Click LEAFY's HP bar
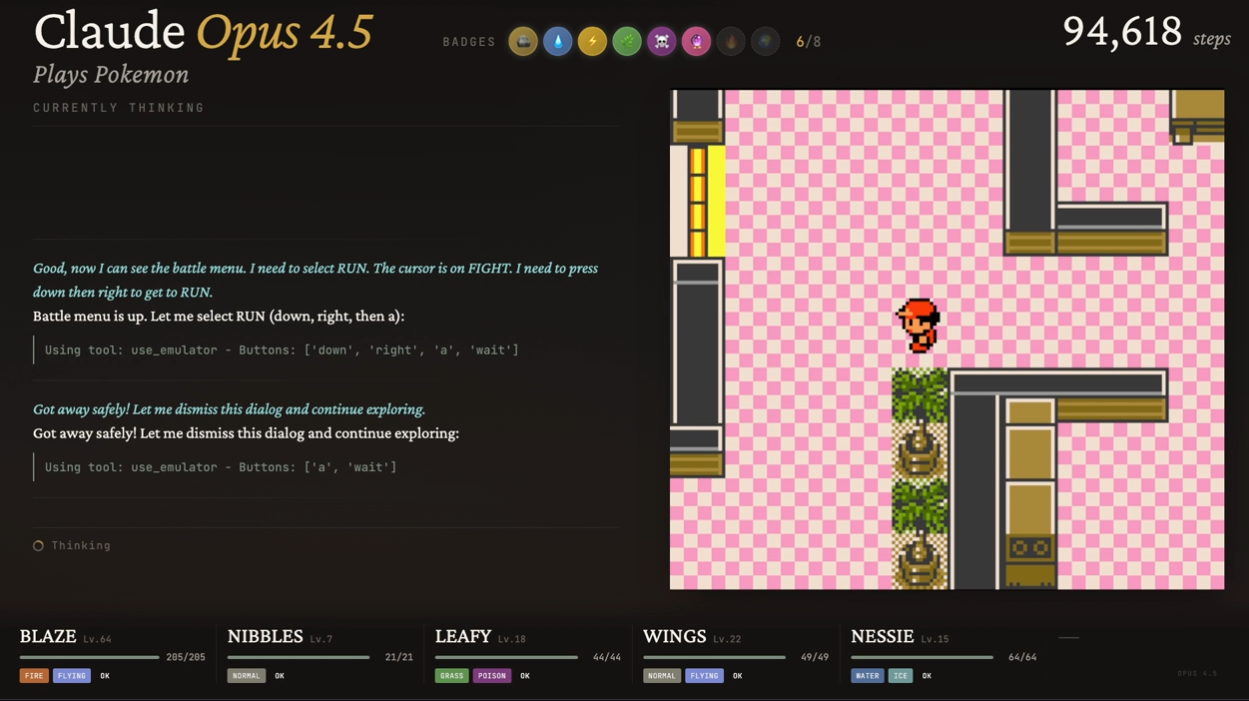Viewport: 1249px width, 701px height. coord(506,657)
